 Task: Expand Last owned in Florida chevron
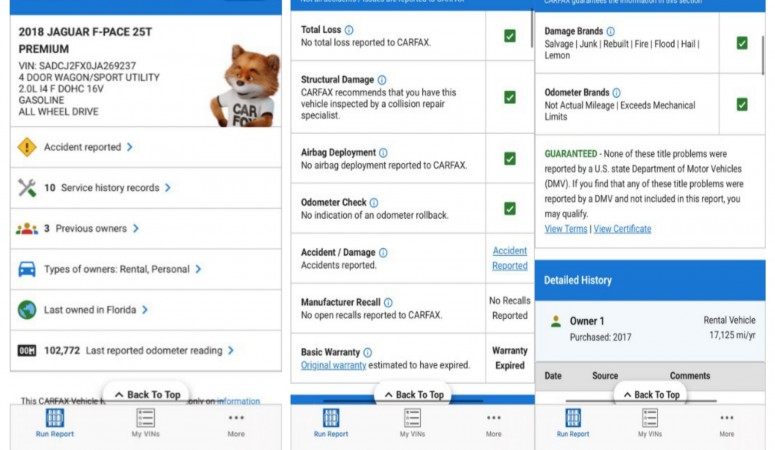point(144,310)
